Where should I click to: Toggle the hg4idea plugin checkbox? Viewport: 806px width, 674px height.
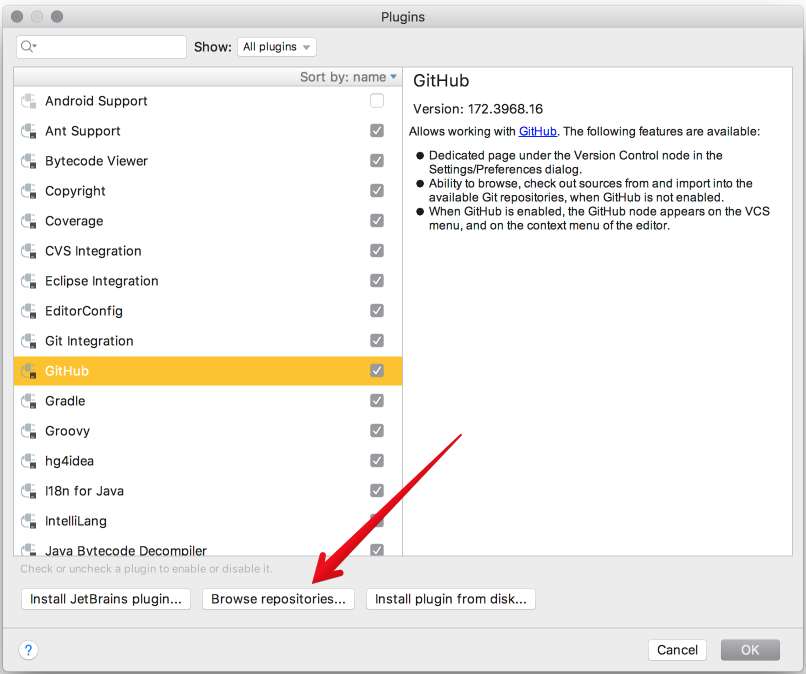(x=377, y=461)
